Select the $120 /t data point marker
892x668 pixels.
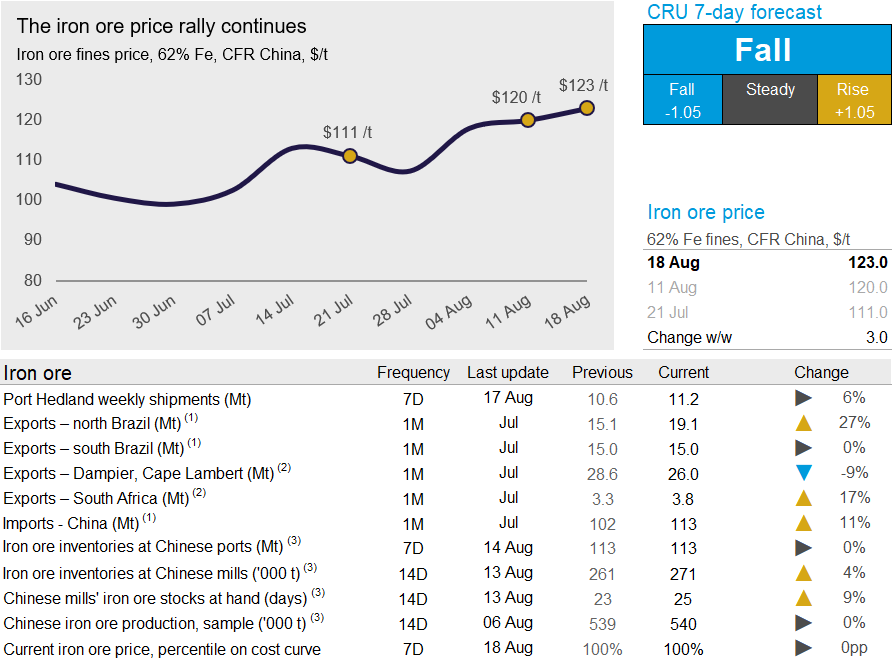pyautogui.click(x=528, y=120)
